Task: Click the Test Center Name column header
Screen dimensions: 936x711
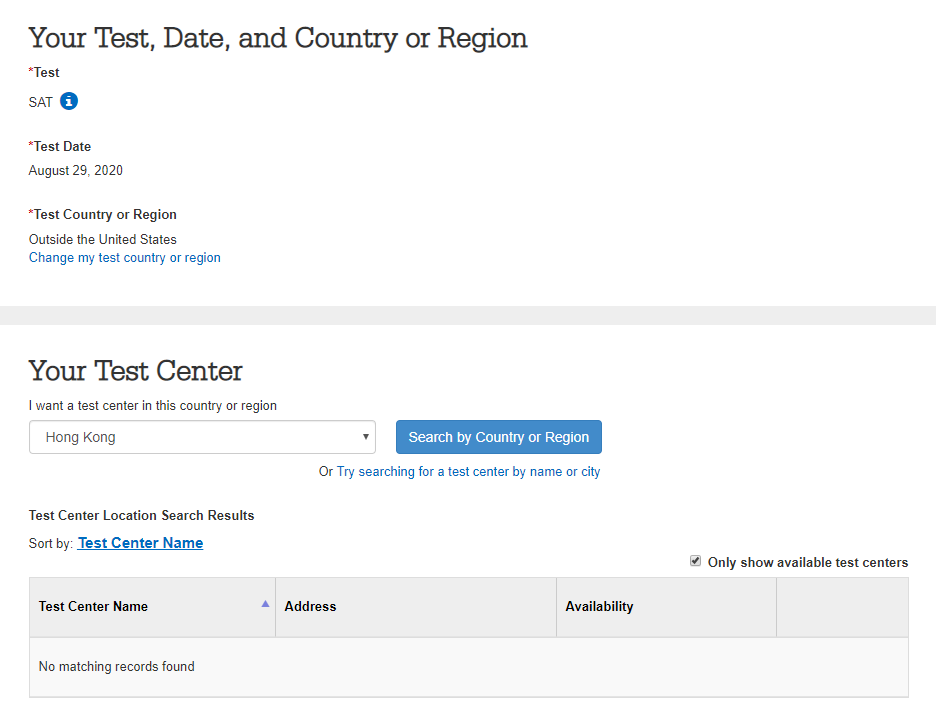Action: [x=152, y=607]
